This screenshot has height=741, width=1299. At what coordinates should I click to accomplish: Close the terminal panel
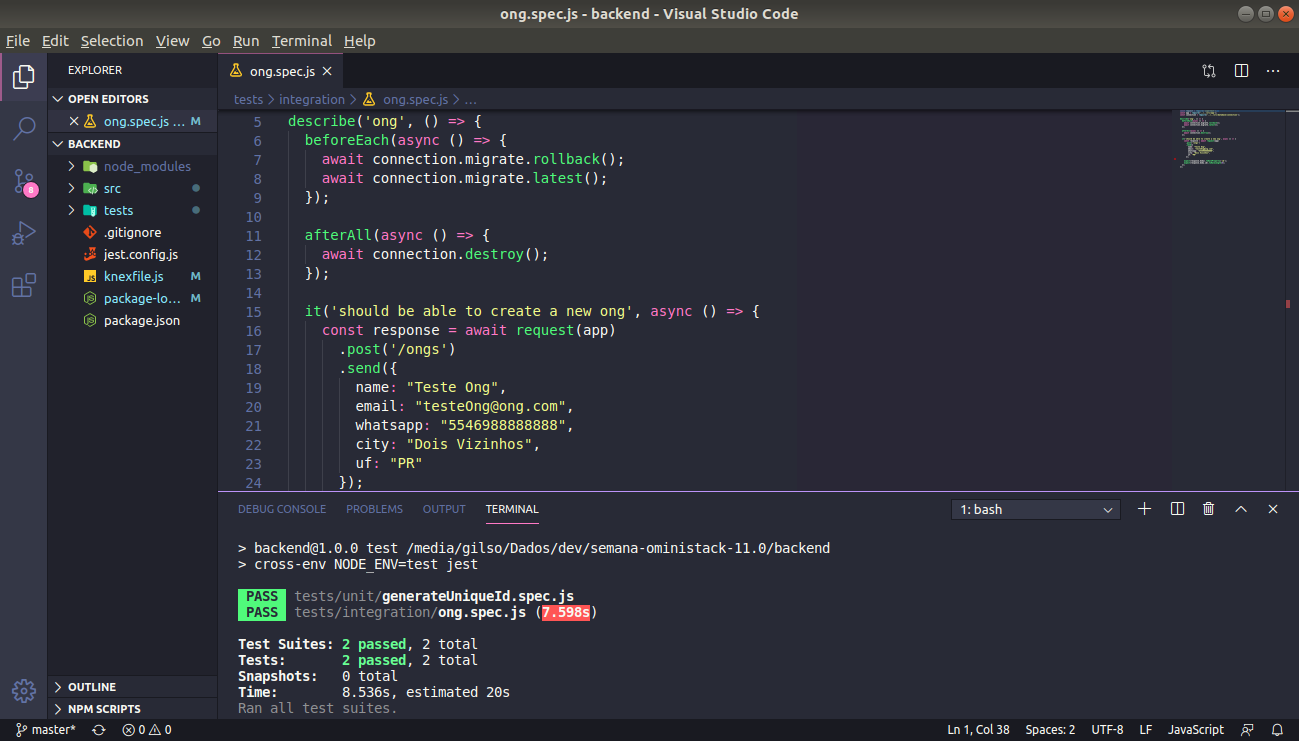point(1273,509)
